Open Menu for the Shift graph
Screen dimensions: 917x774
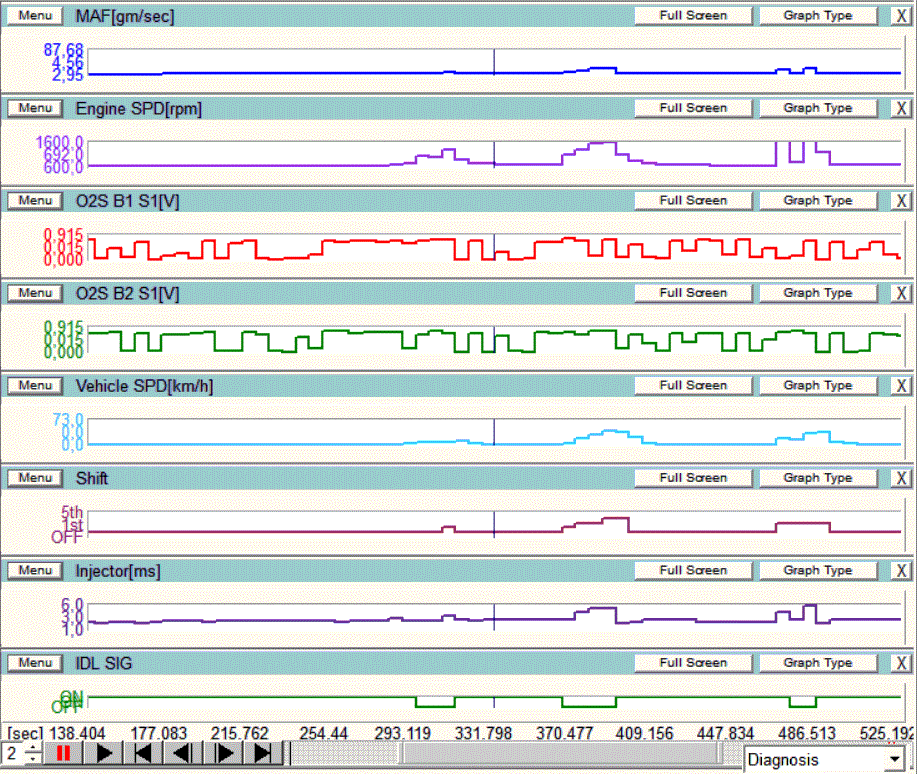34,478
